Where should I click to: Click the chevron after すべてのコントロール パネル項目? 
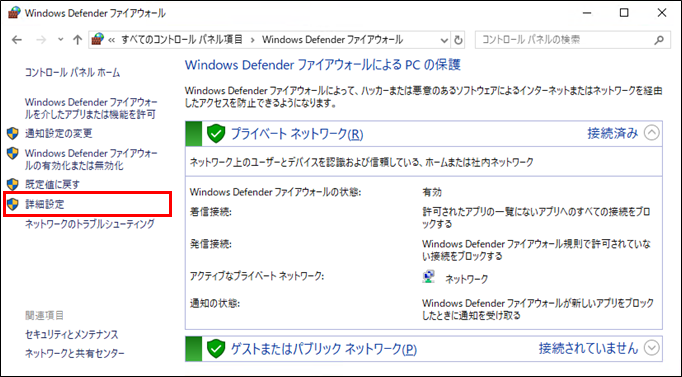coord(252,40)
